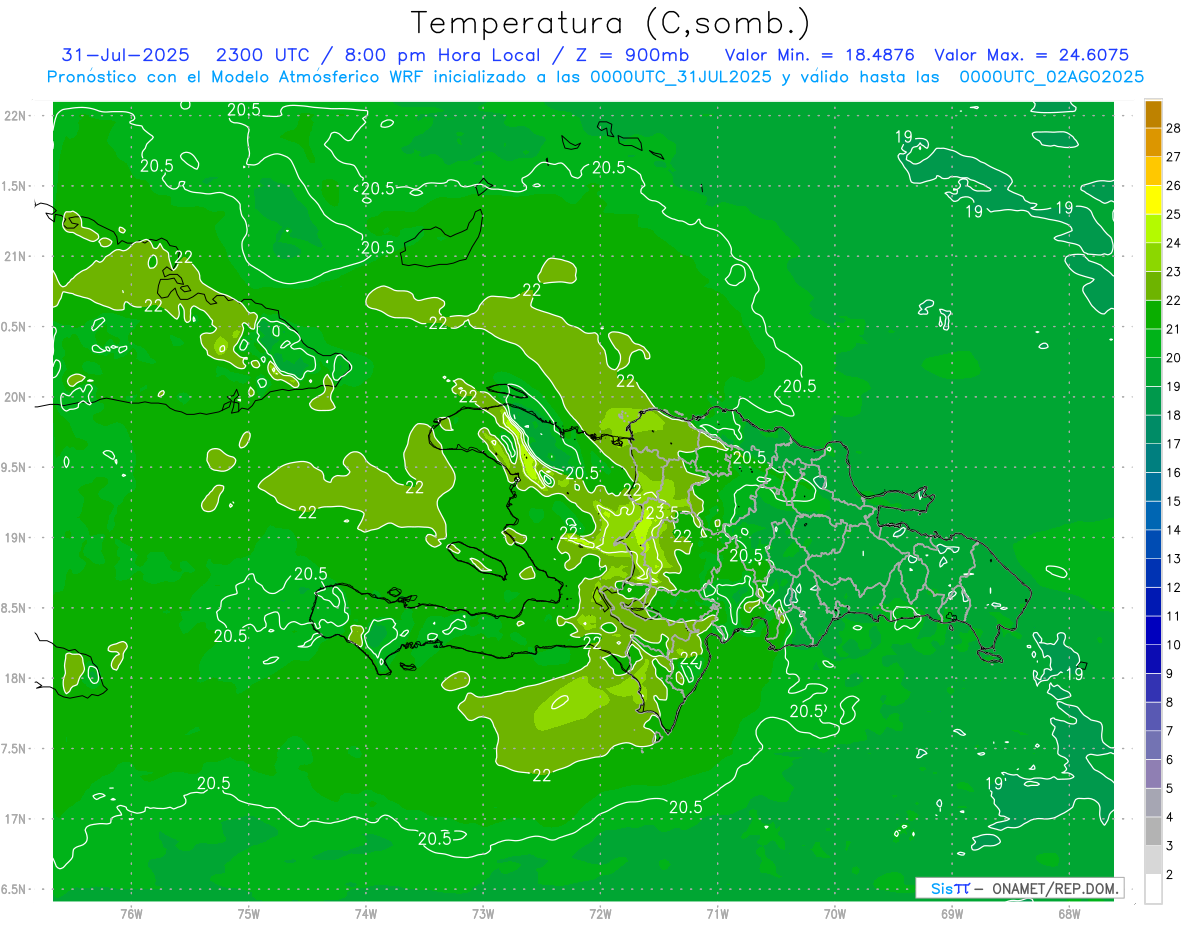Click the Temperatura (C,somb.) chart title
Viewport: 1200px width, 927px height.
[610, 22]
